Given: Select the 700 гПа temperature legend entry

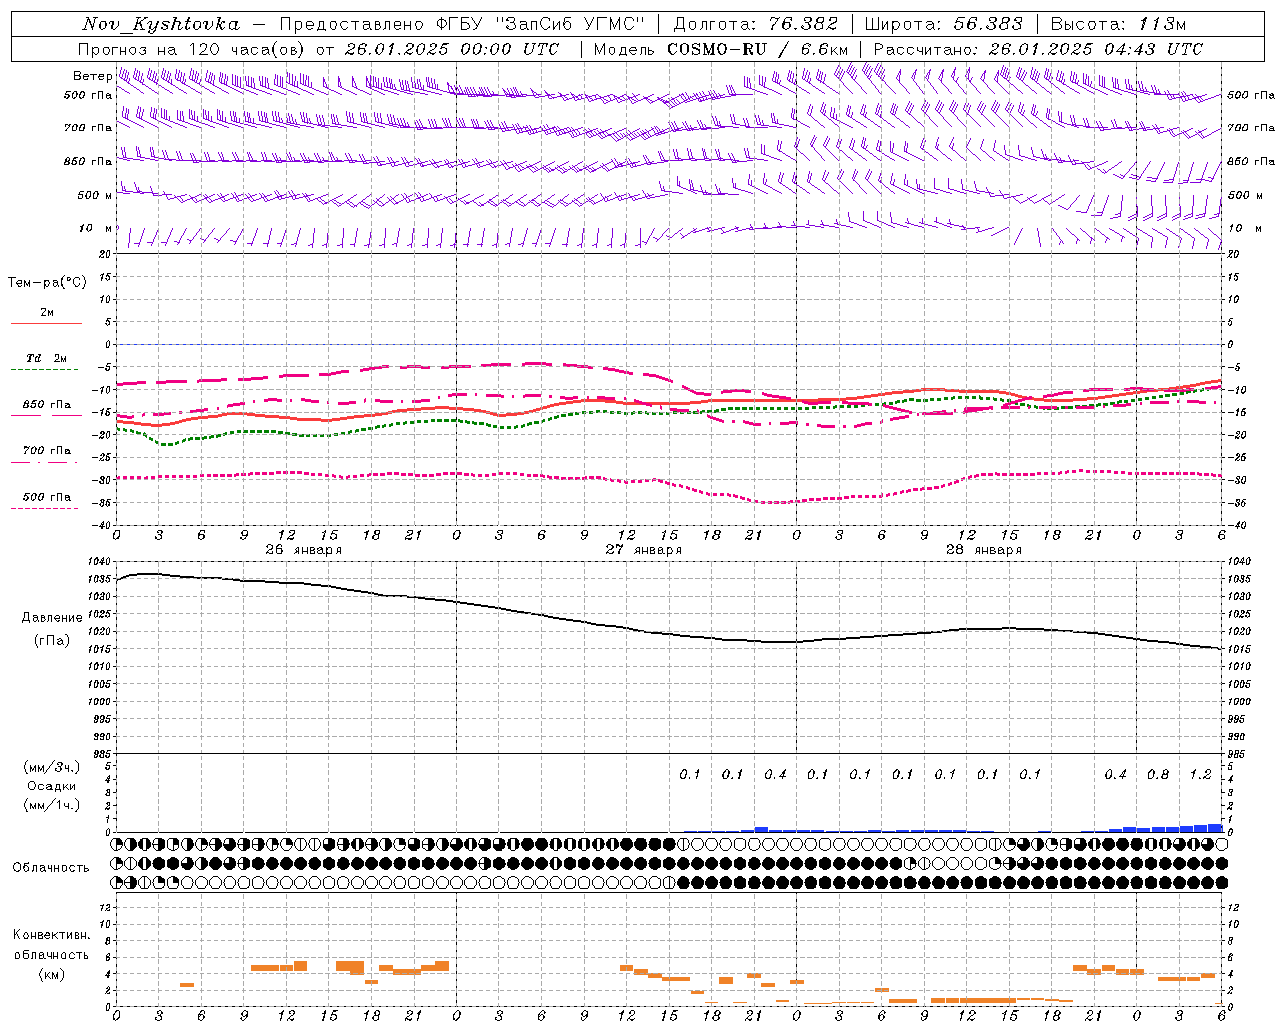Looking at the screenshot, I should pos(47,455).
